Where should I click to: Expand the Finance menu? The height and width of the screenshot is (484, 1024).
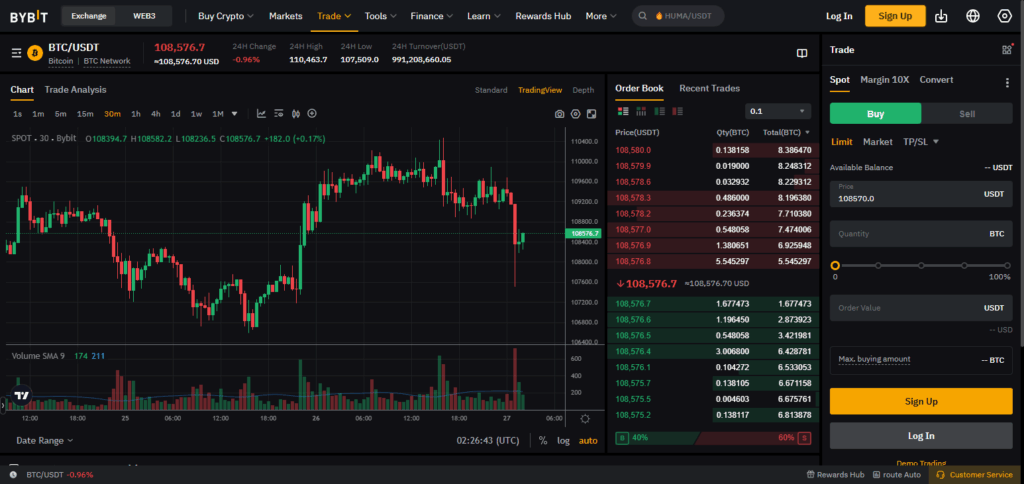432,16
